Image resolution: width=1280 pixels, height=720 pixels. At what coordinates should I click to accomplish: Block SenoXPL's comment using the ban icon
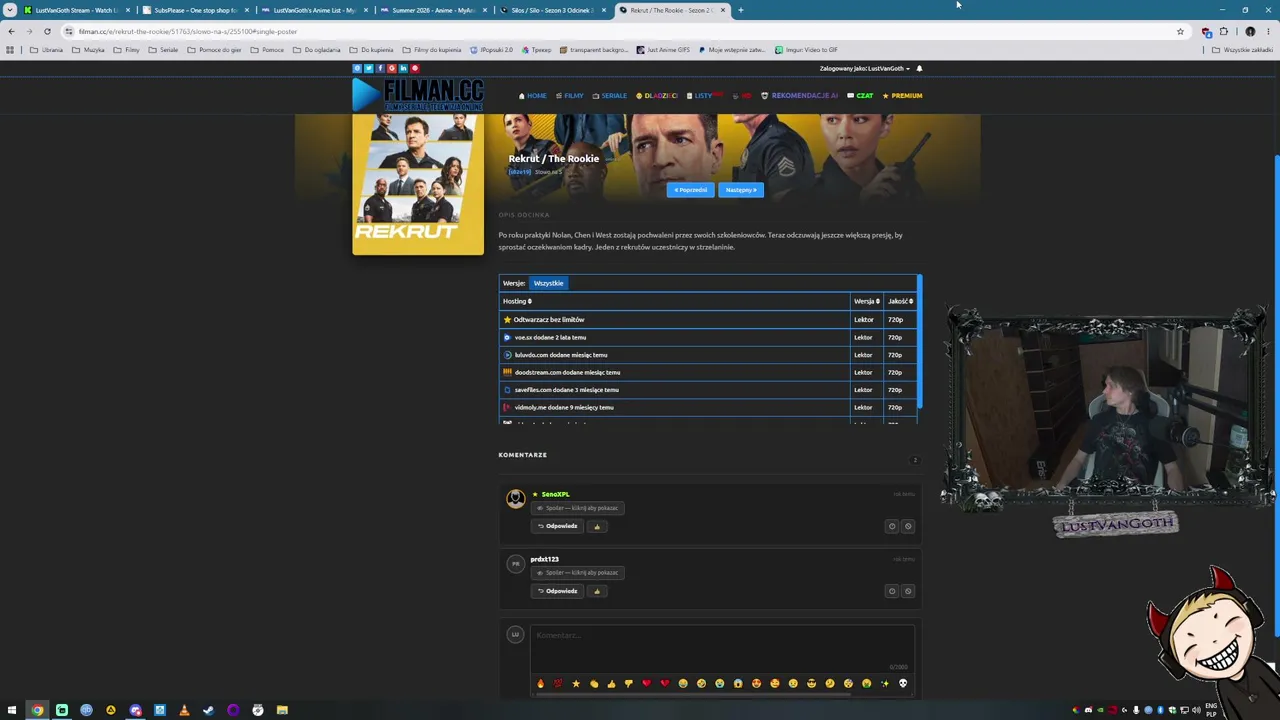[908, 526]
